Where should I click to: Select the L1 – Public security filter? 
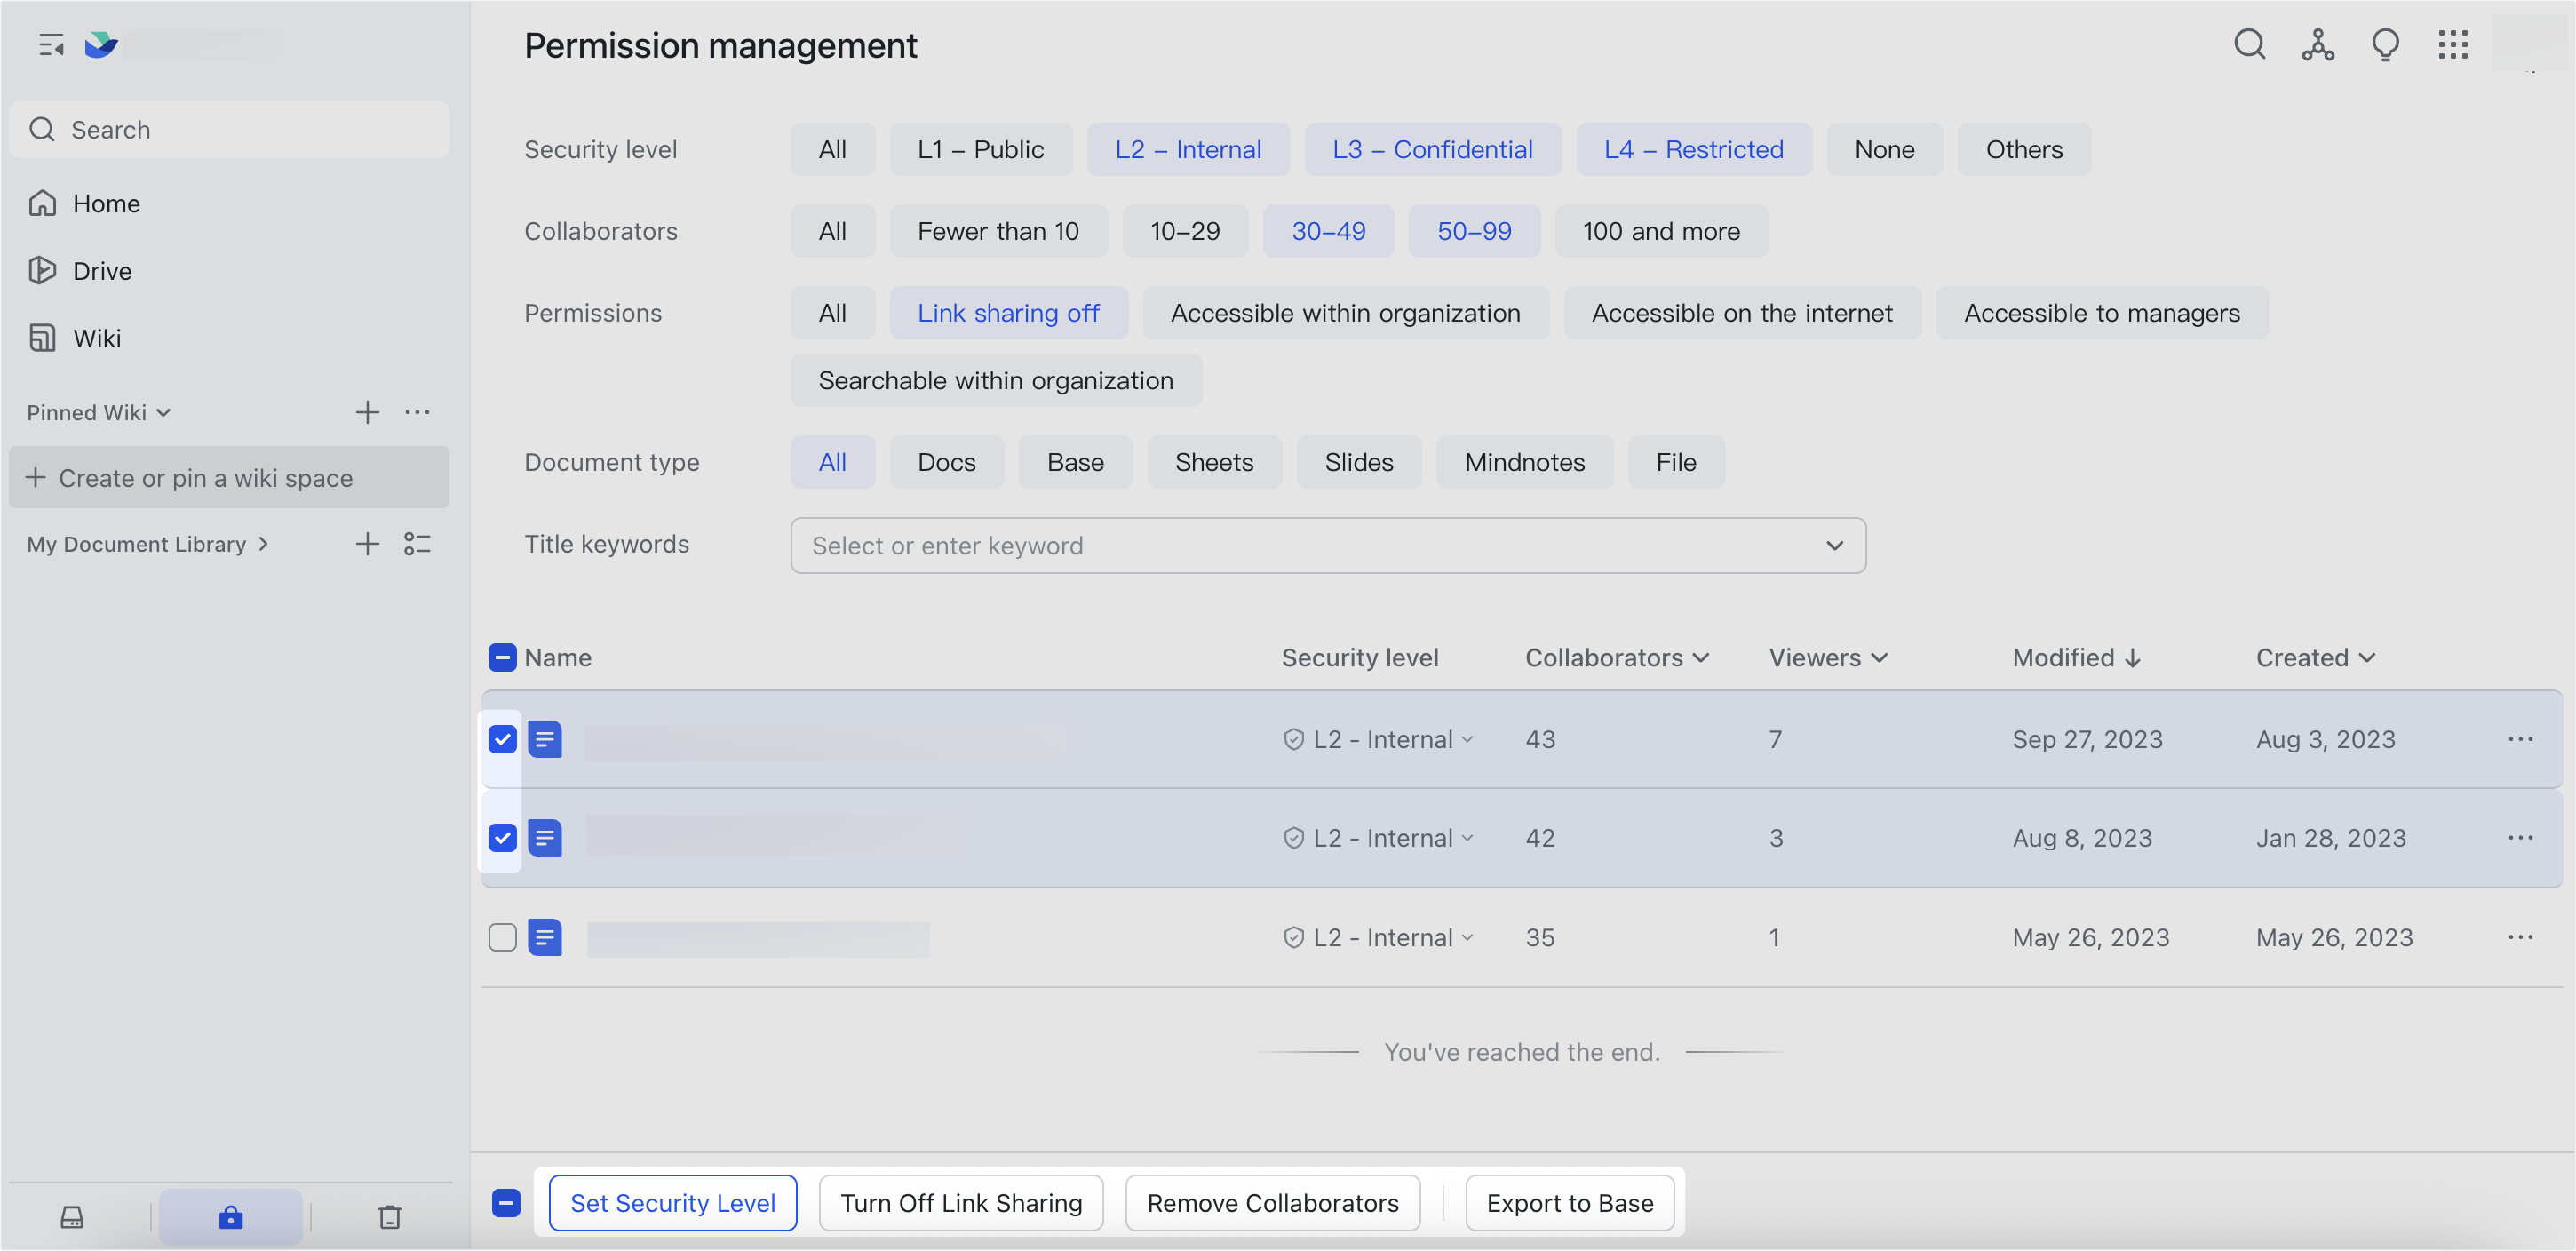coord(980,149)
